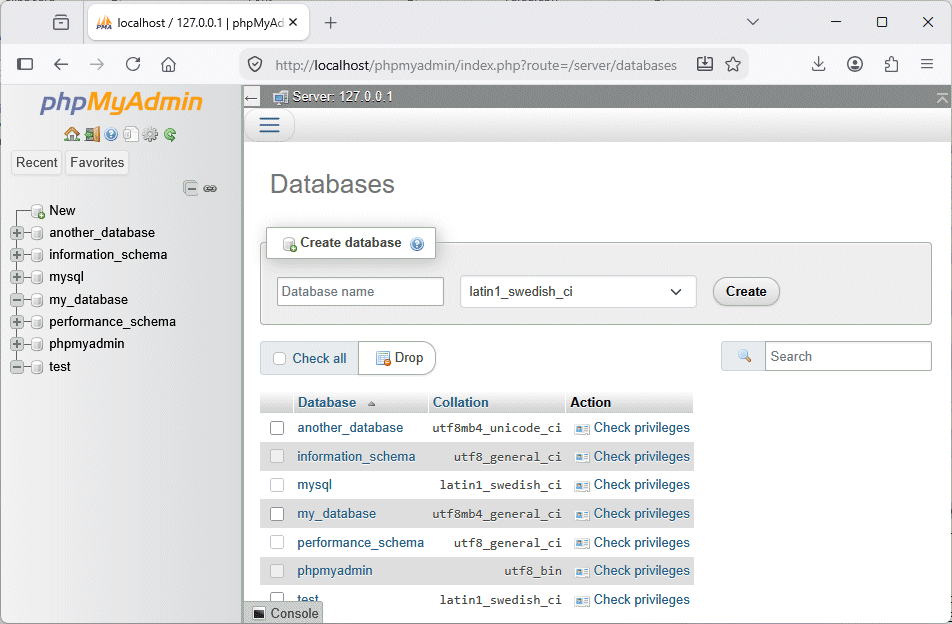Select the my_database row checkbox

pos(277,514)
